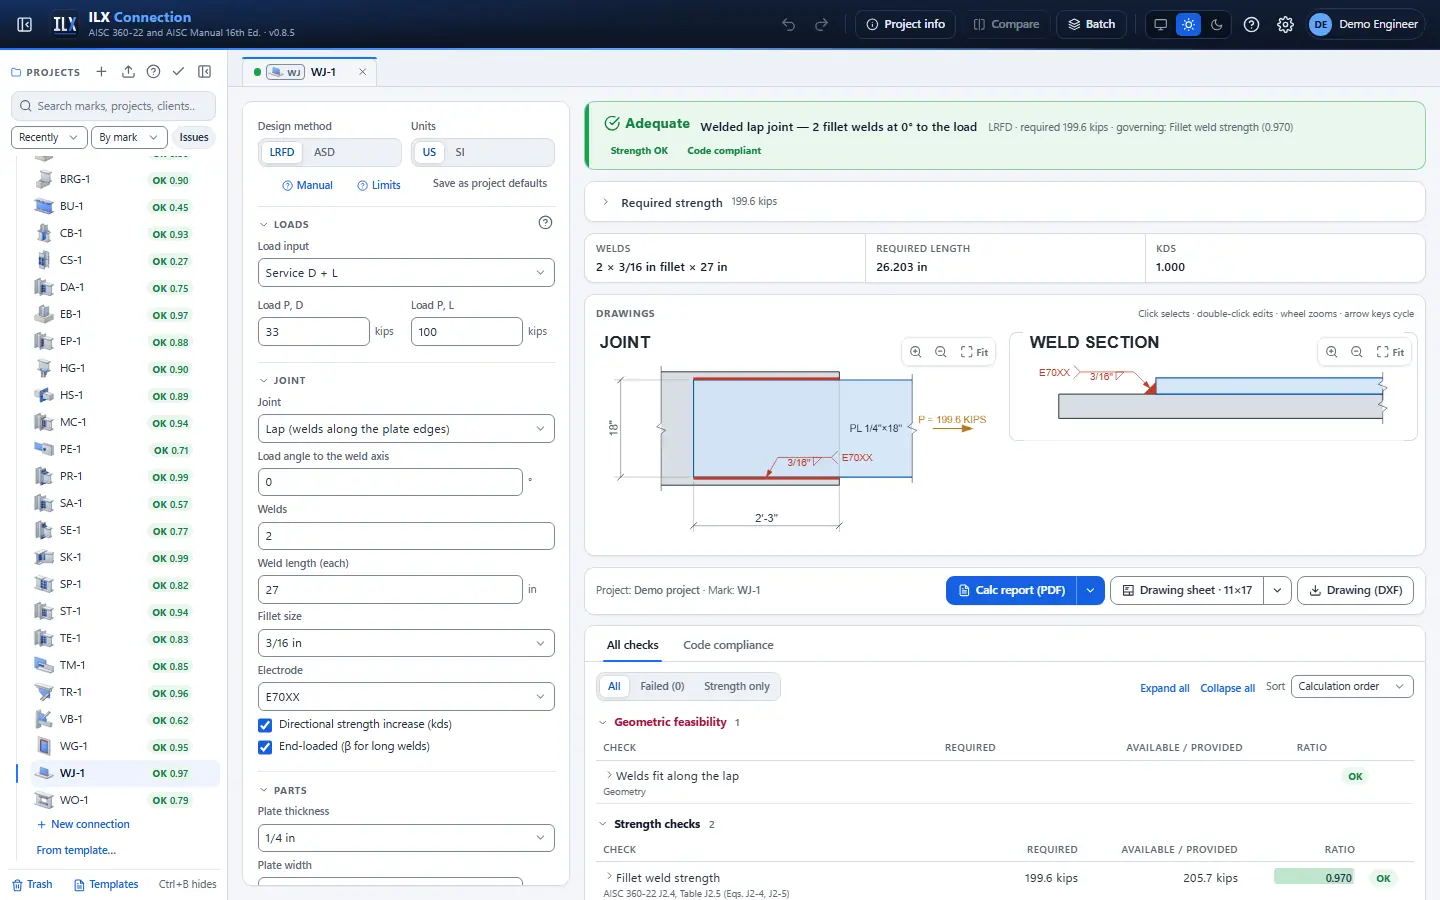Select the All checks tab
The height and width of the screenshot is (900, 1440).
633,645
